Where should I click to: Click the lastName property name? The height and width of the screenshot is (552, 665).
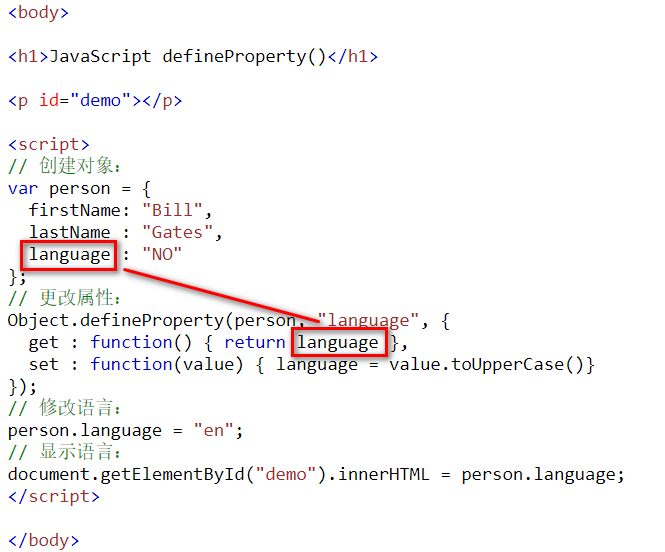point(70,232)
